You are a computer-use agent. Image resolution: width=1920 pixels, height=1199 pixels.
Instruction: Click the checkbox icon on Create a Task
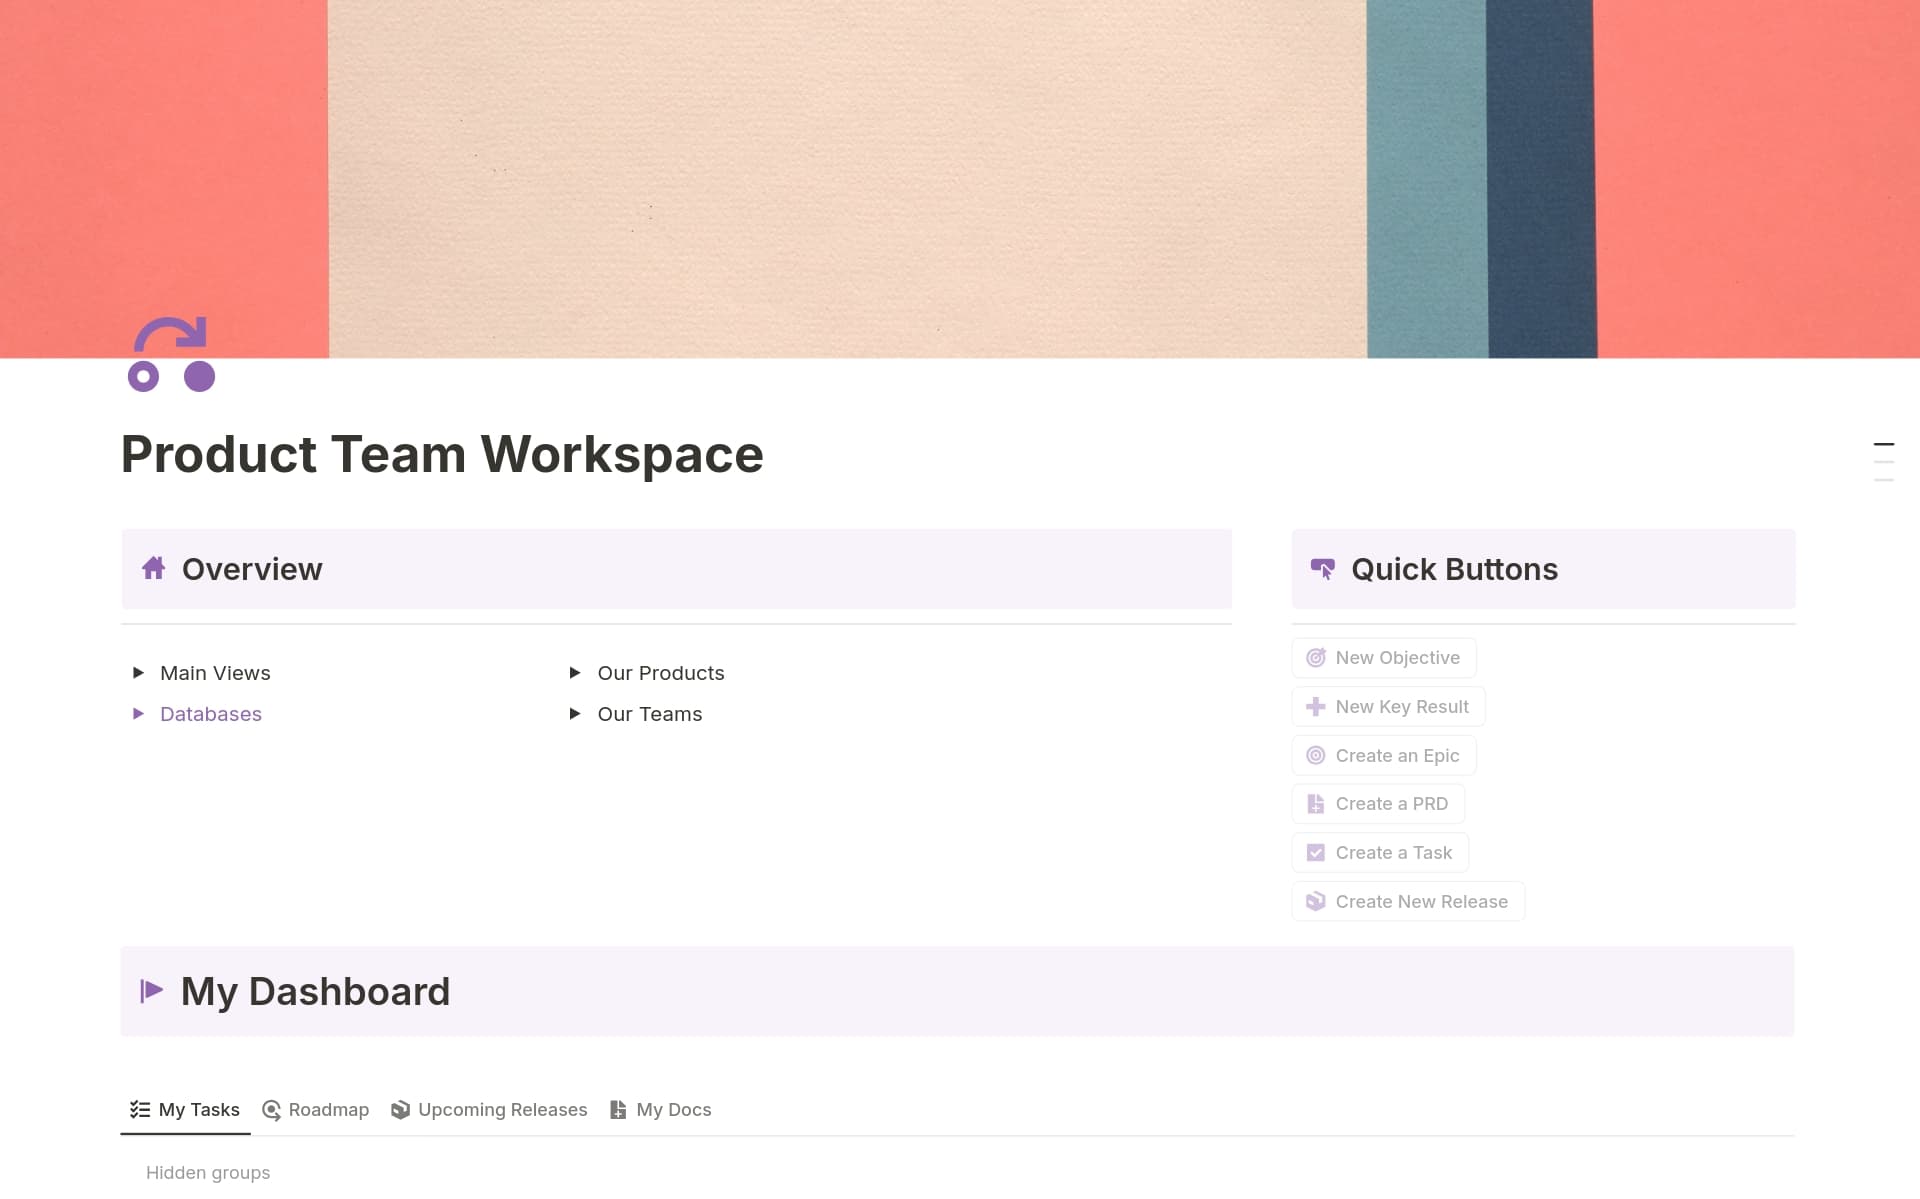[x=1316, y=852]
